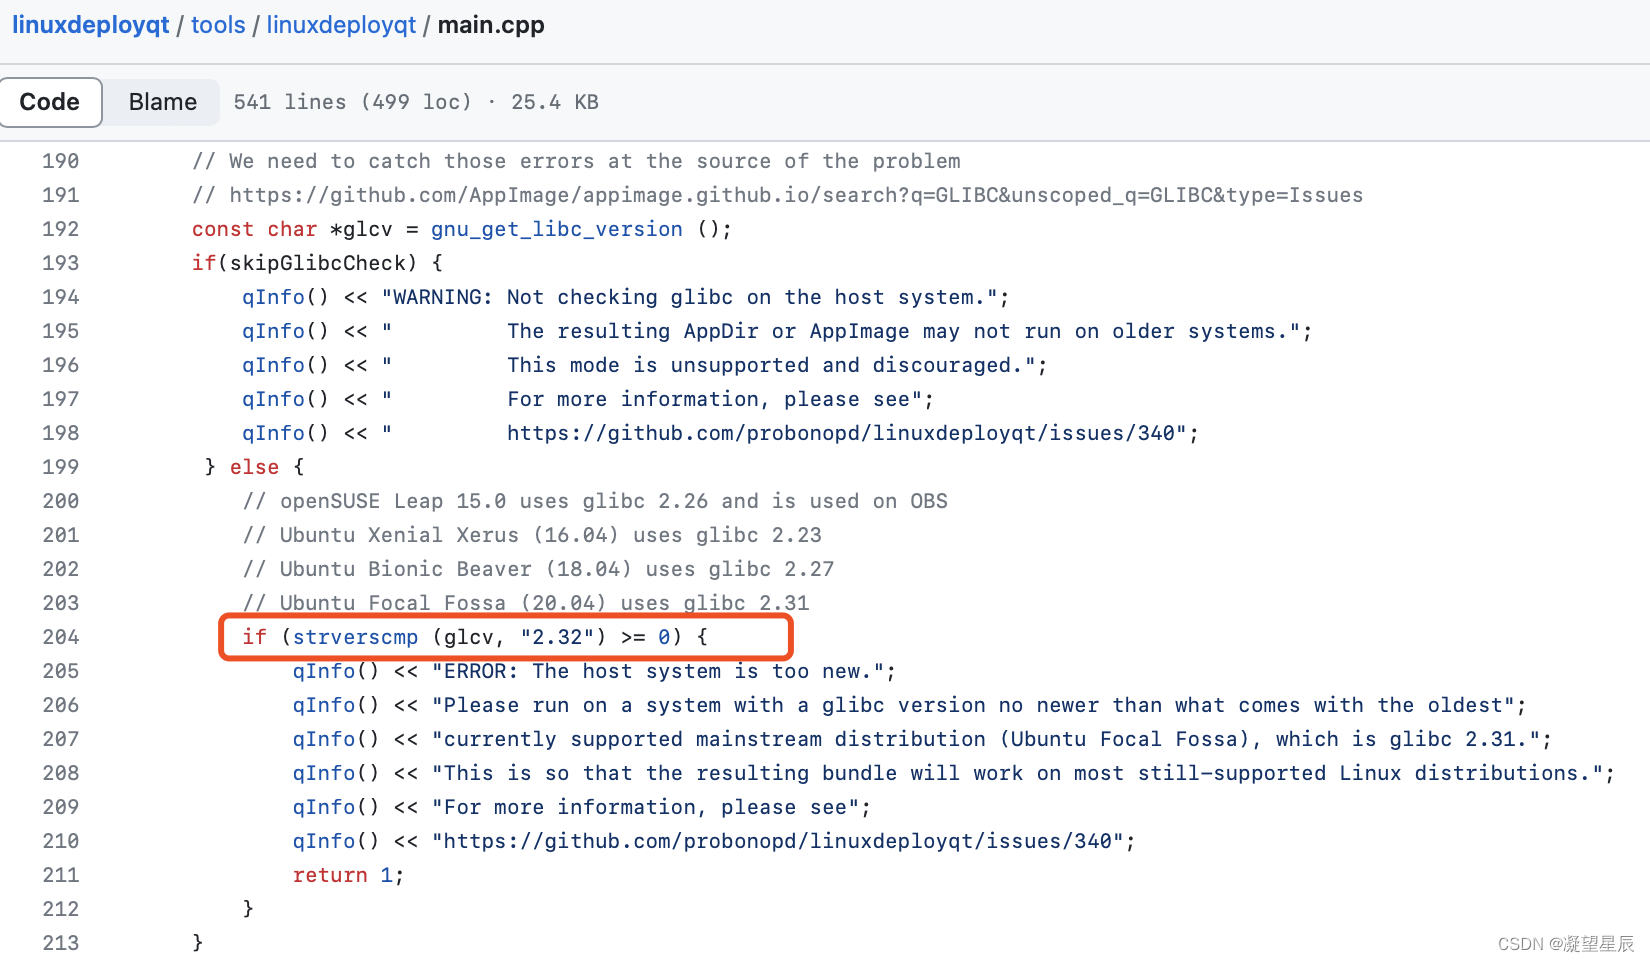Viewport: 1650px width, 962px height.
Task: Select line number 207
Action: (60, 739)
